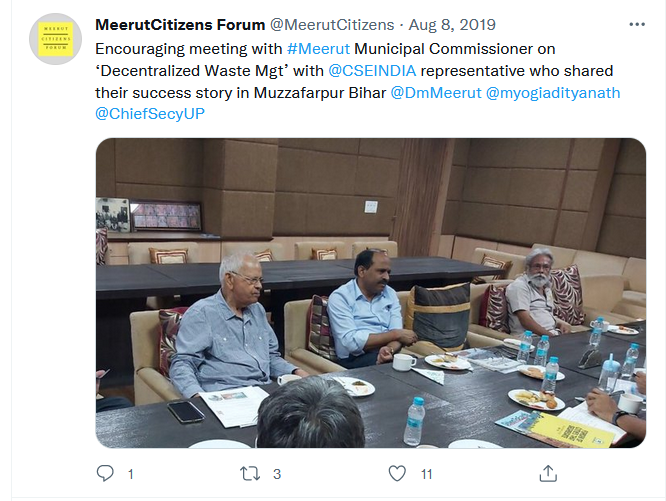Viewport: 666px width, 501px height.
Task: Visit the @CSEINDIA mention
Action: (x=372, y=70)
